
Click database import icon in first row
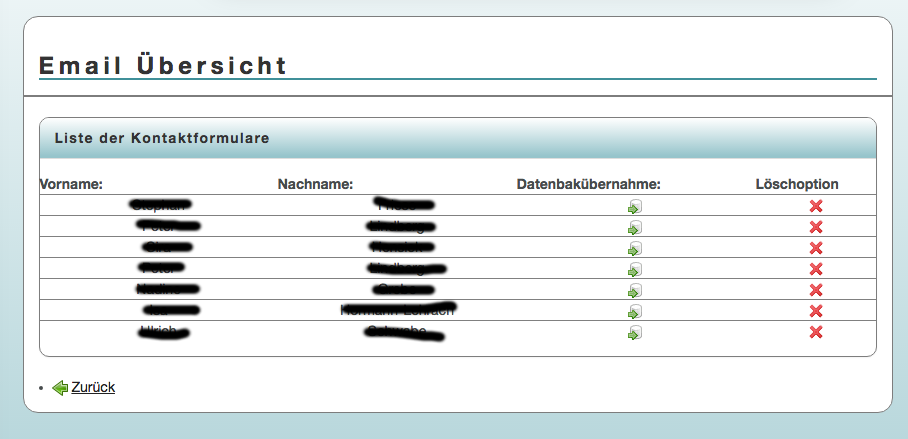point(634,206)
